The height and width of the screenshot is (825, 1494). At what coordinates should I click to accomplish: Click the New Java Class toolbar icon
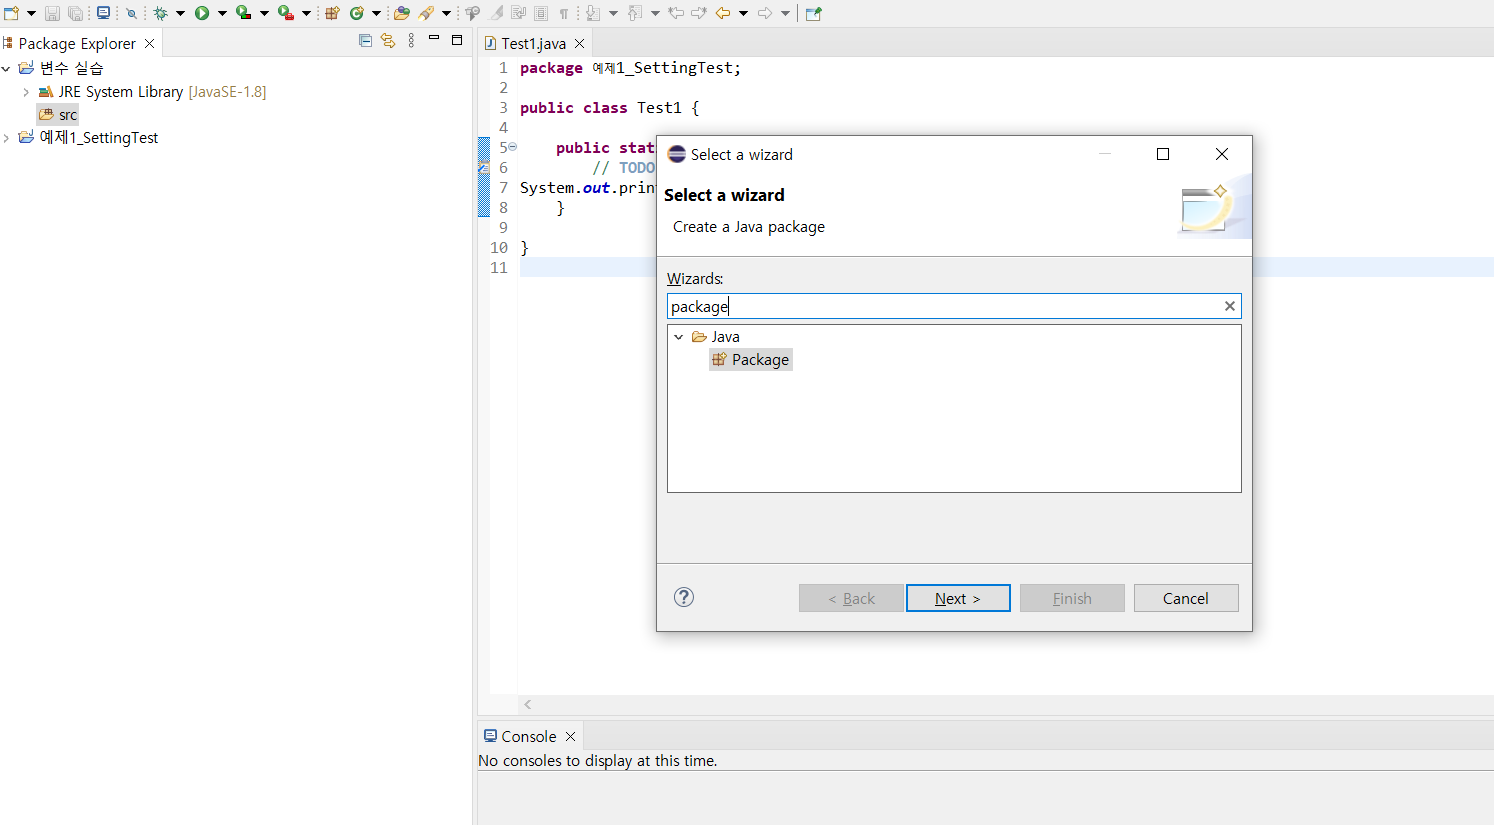[x=356, y=13]
